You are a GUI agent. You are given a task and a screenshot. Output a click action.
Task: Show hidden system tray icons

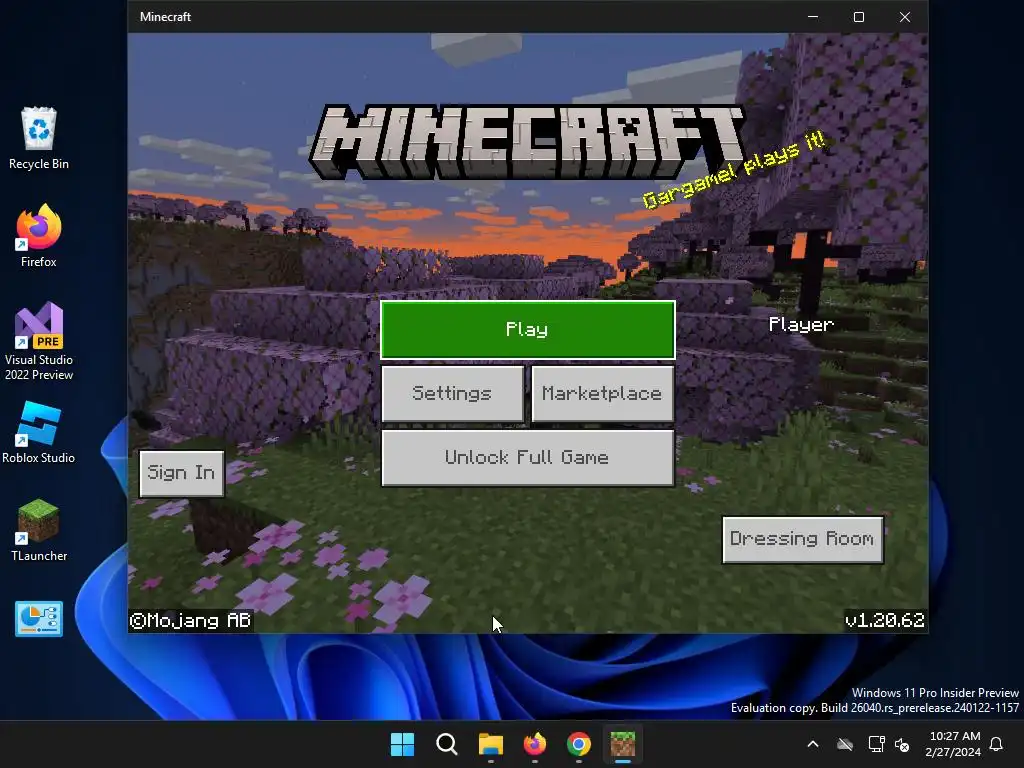[813, 744]
